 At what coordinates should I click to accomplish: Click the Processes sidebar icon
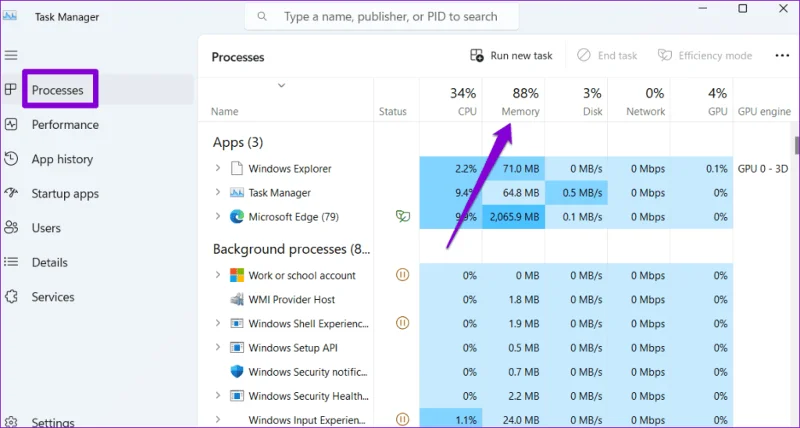pos(11,90)
